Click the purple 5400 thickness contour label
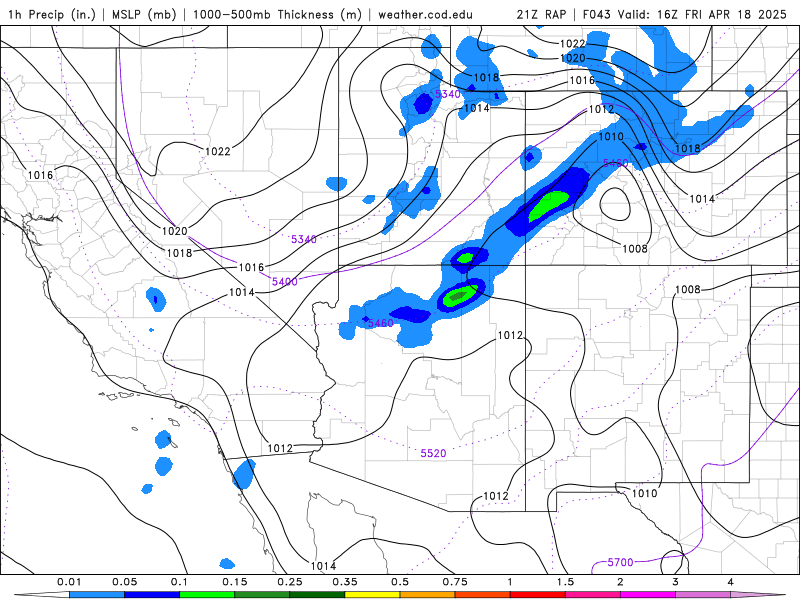The image size is (800, 600). (x=285, y=282)
